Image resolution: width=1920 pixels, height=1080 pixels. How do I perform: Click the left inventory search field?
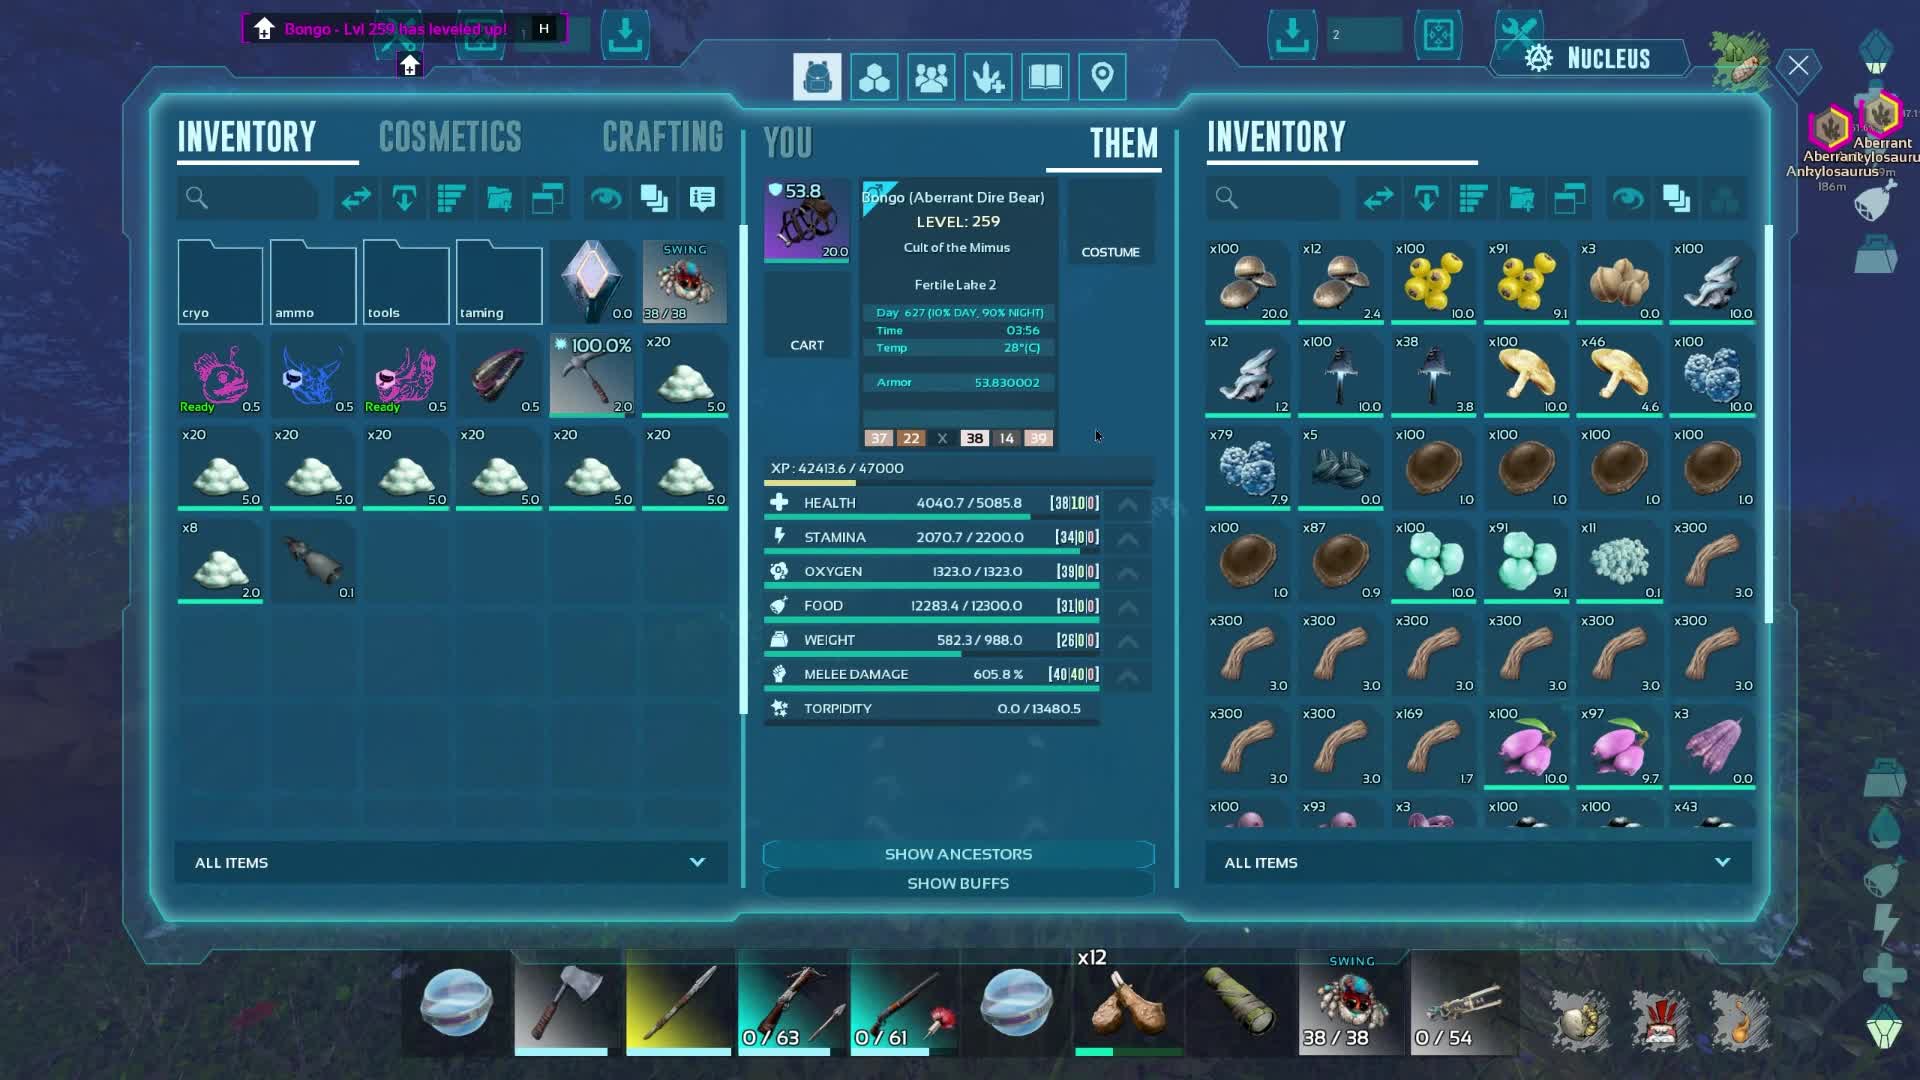click(248, 199)
